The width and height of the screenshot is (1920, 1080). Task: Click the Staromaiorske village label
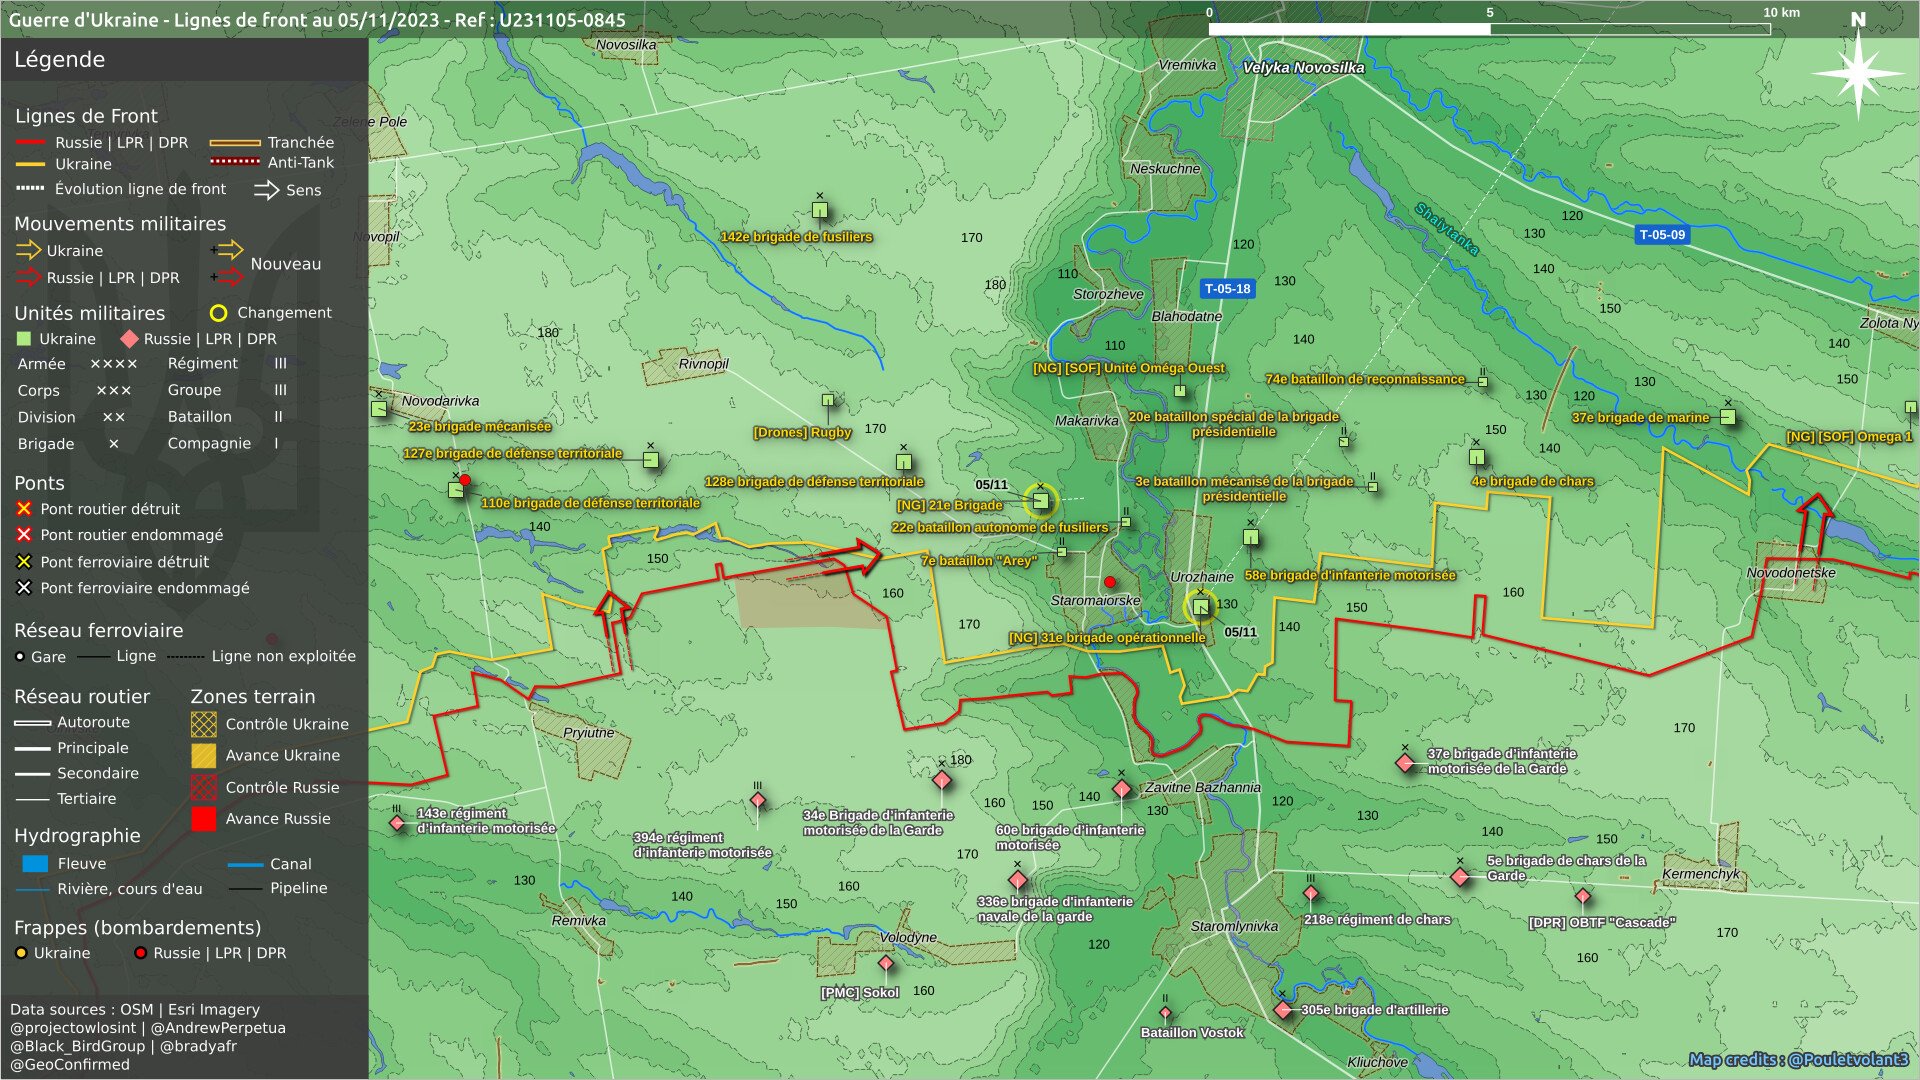click(1095, 601)
